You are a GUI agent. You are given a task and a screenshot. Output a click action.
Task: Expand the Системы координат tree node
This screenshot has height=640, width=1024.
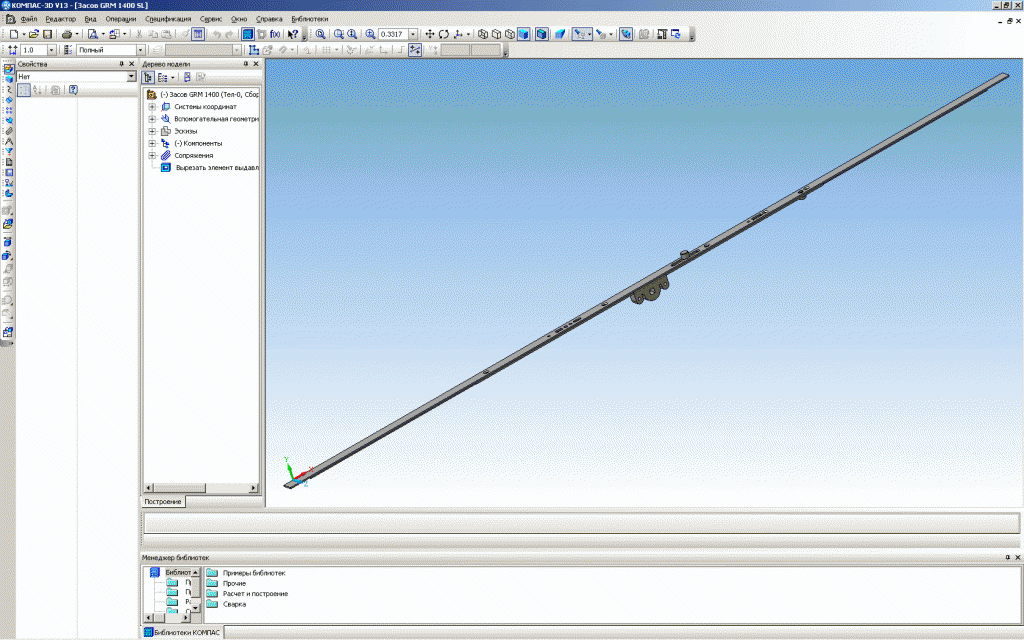[152, 106]
